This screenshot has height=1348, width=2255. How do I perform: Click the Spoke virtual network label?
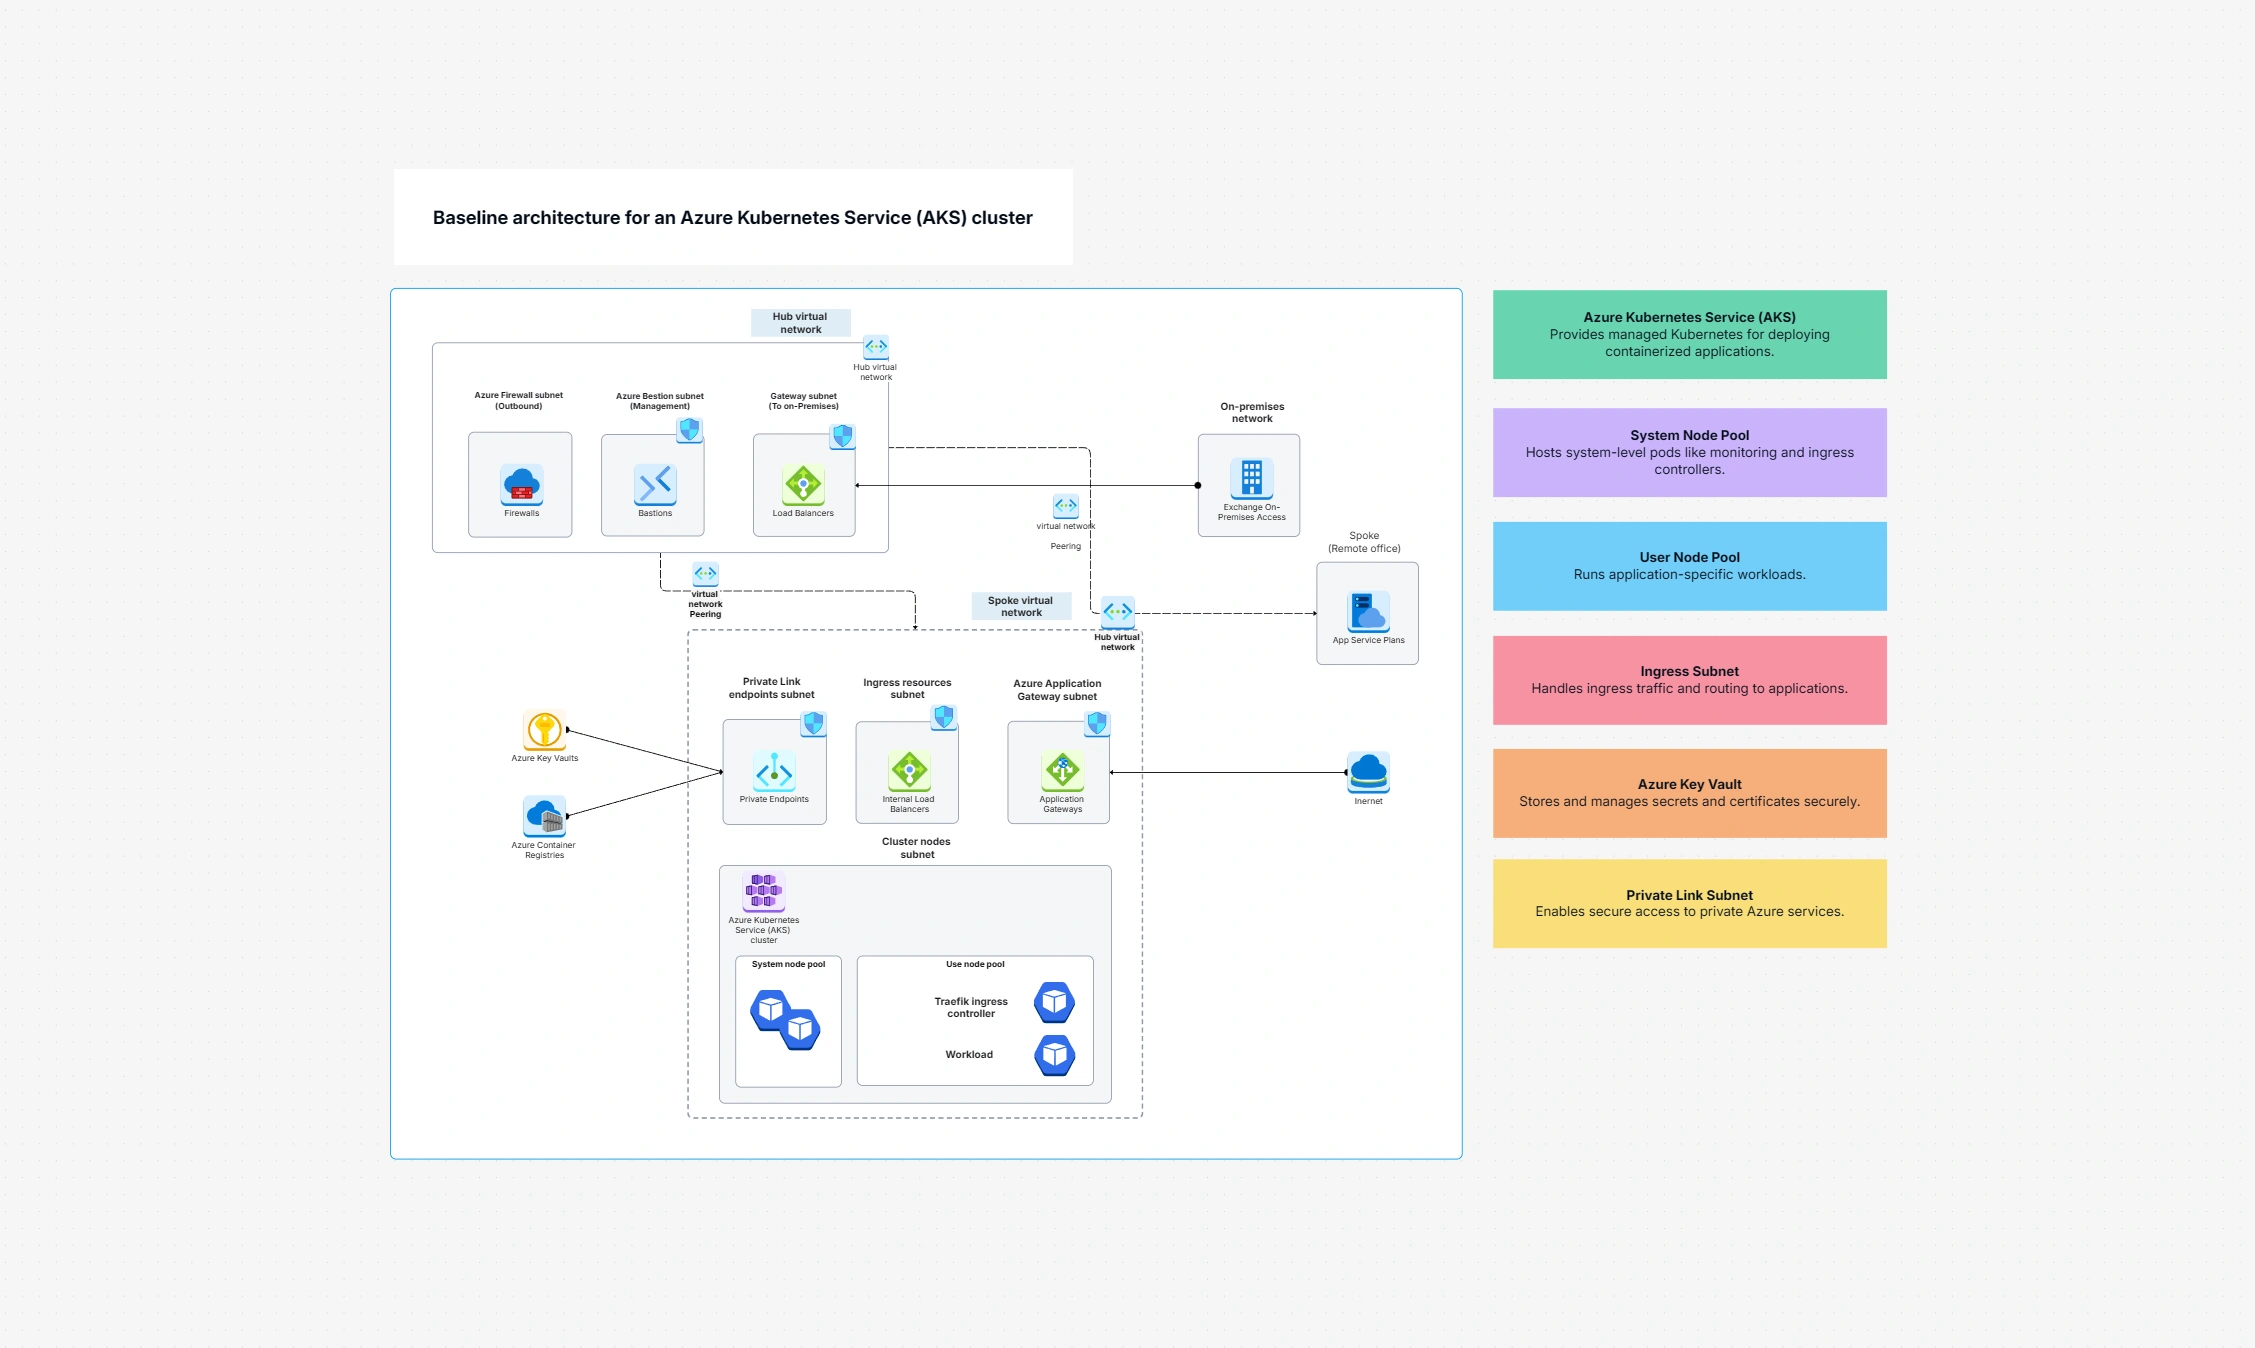click(x=1020, y=605)
